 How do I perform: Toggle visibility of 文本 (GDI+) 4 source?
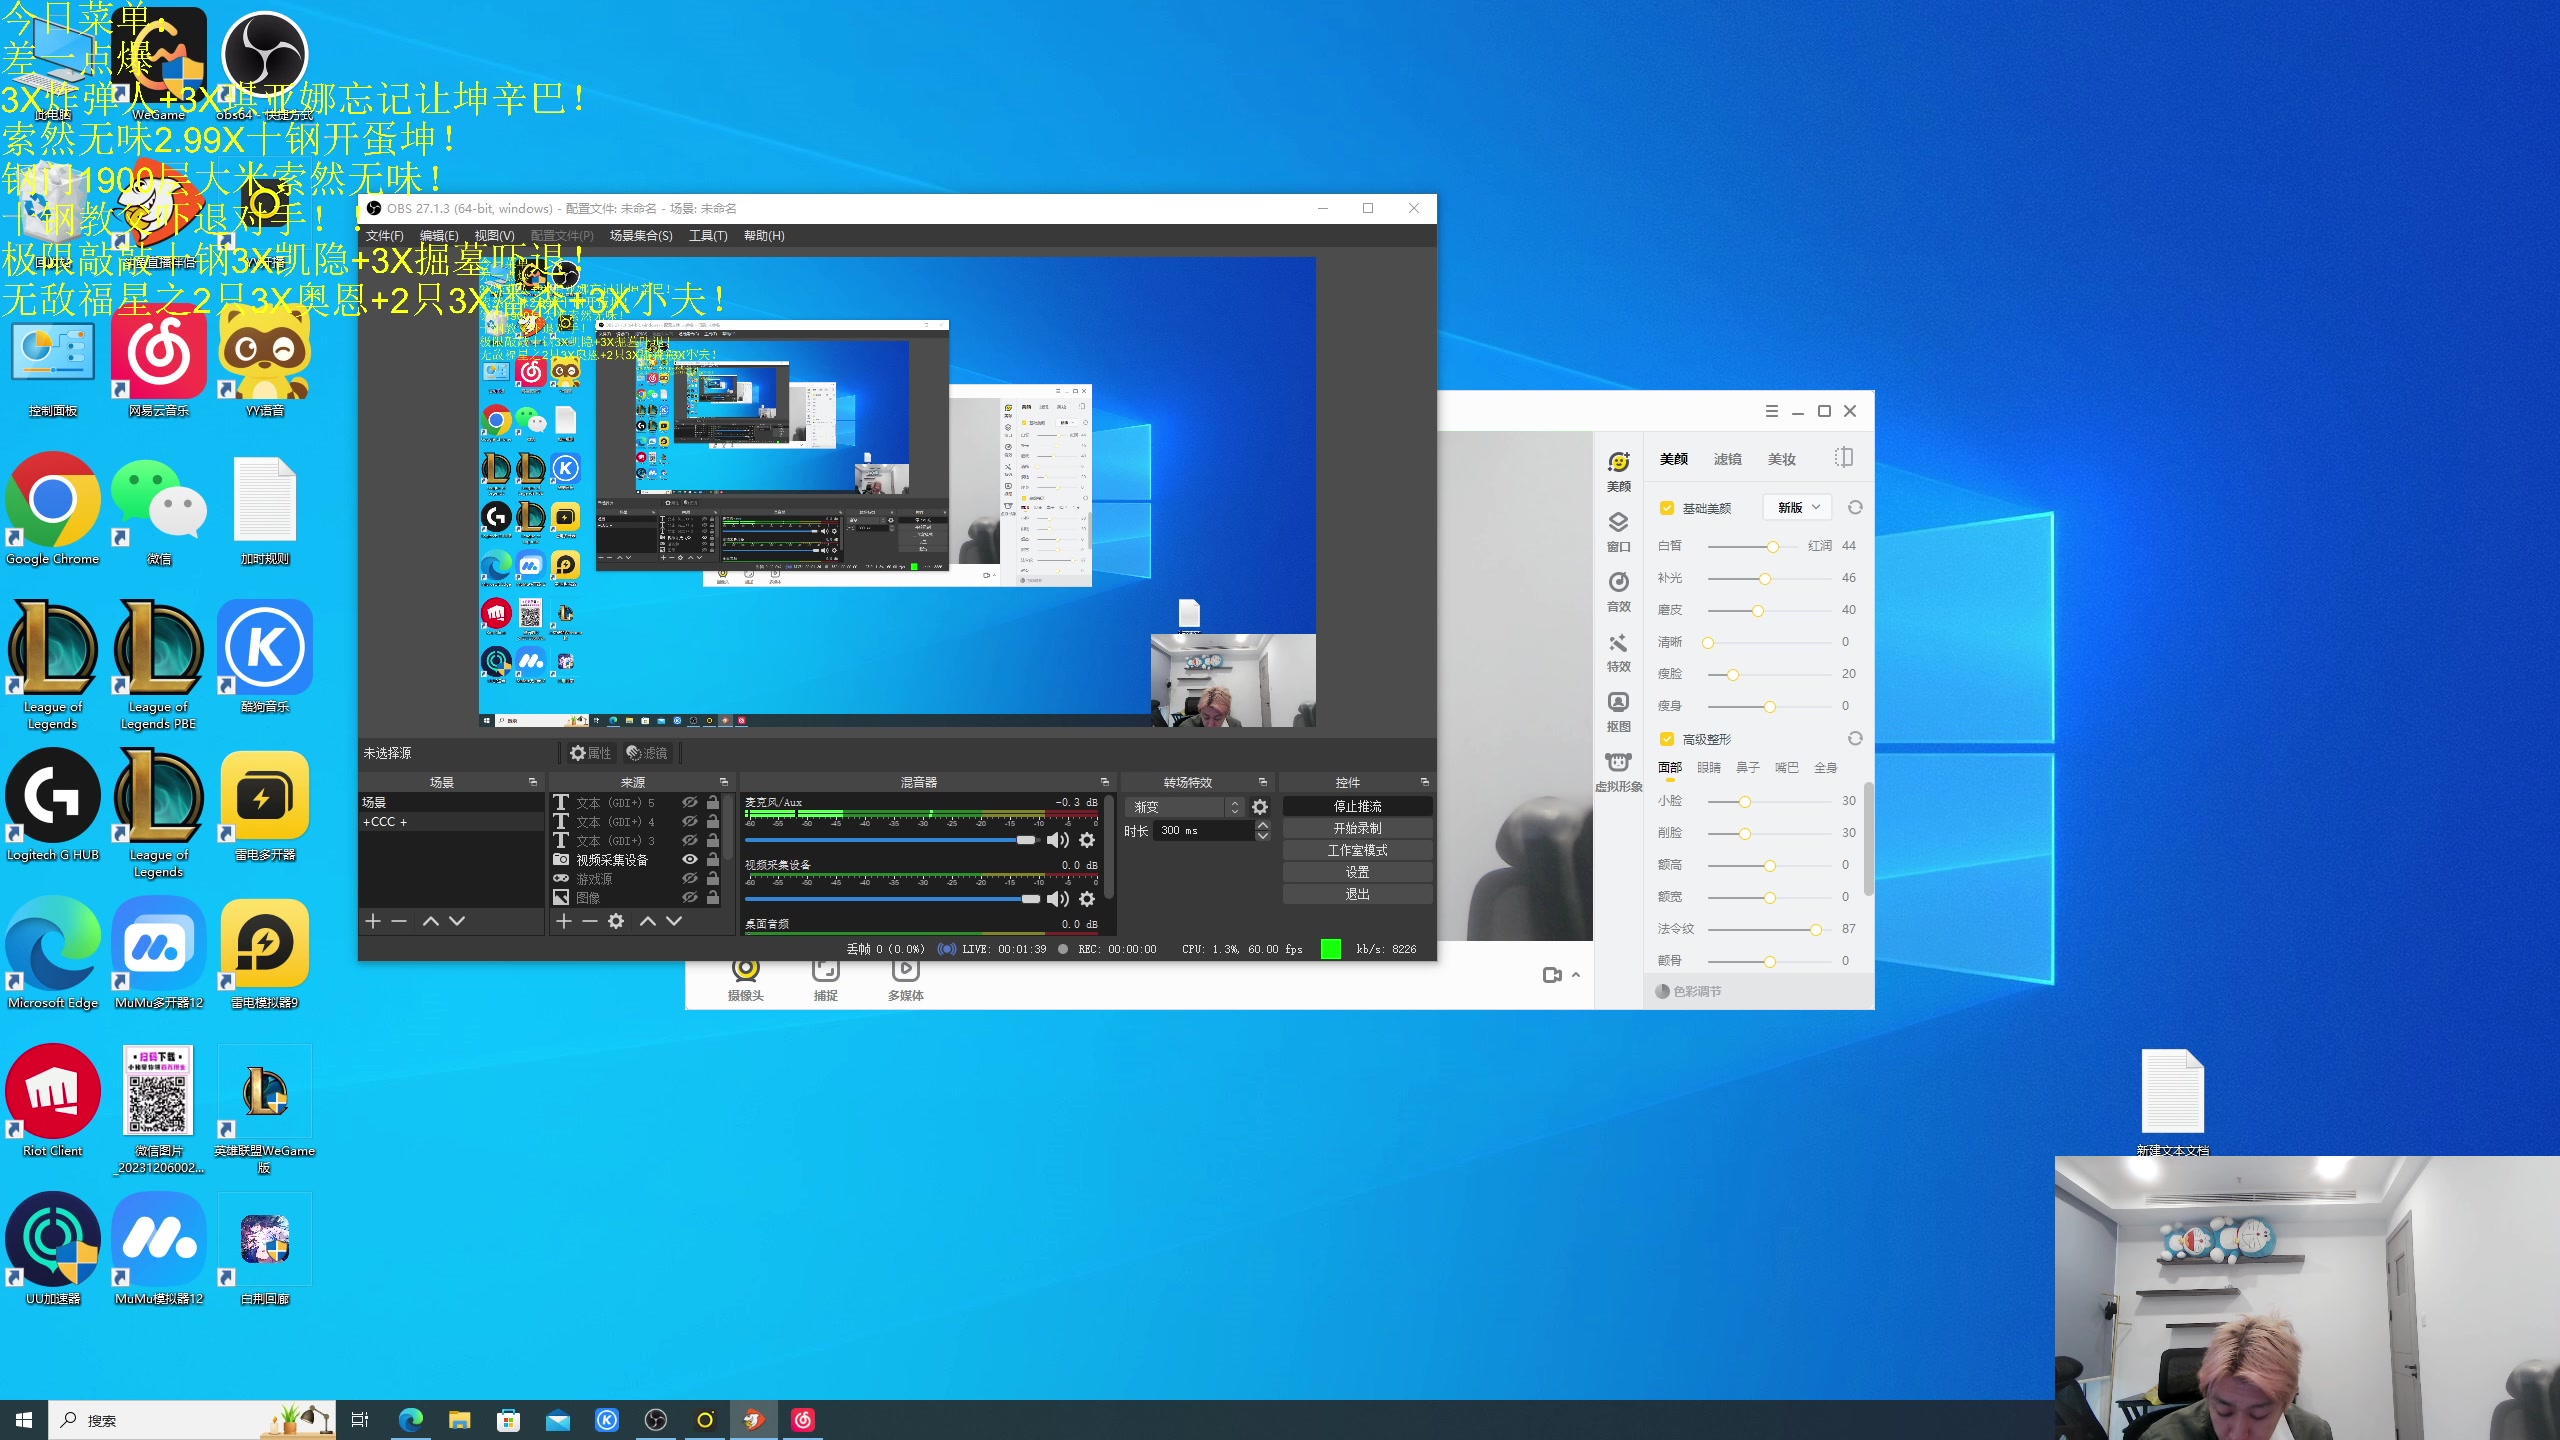click(x=689, y=821)
